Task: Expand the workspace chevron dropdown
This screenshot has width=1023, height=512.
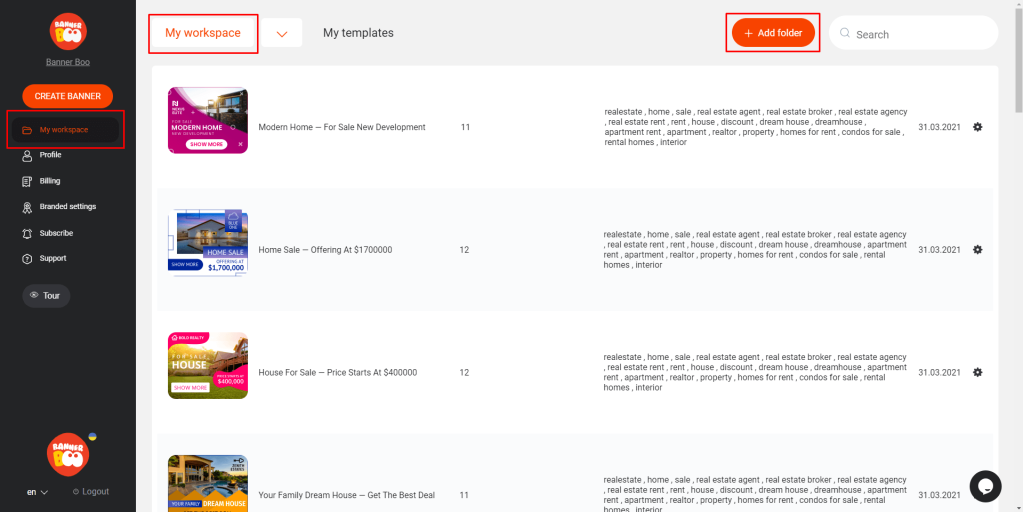Action: click(282, 33)
